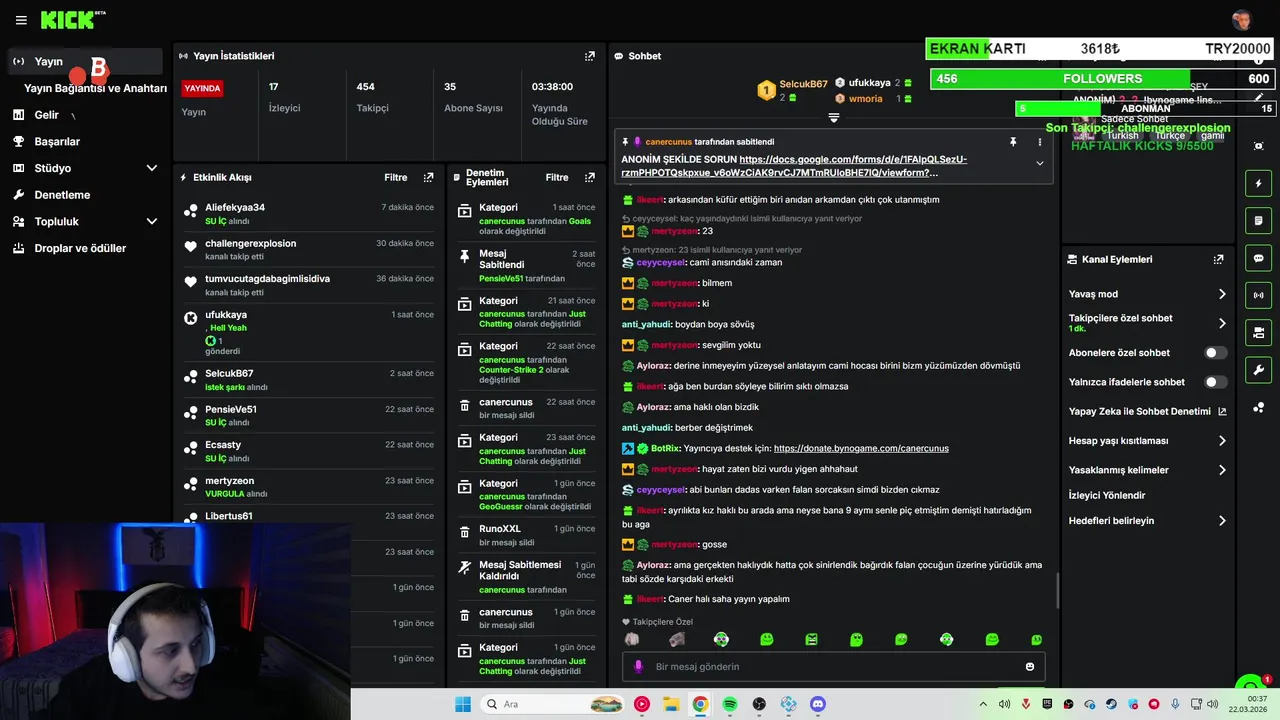Open the hamburger menu beside the Kick logo
This screenshot has width=1280, height=720.
(21, 20)
